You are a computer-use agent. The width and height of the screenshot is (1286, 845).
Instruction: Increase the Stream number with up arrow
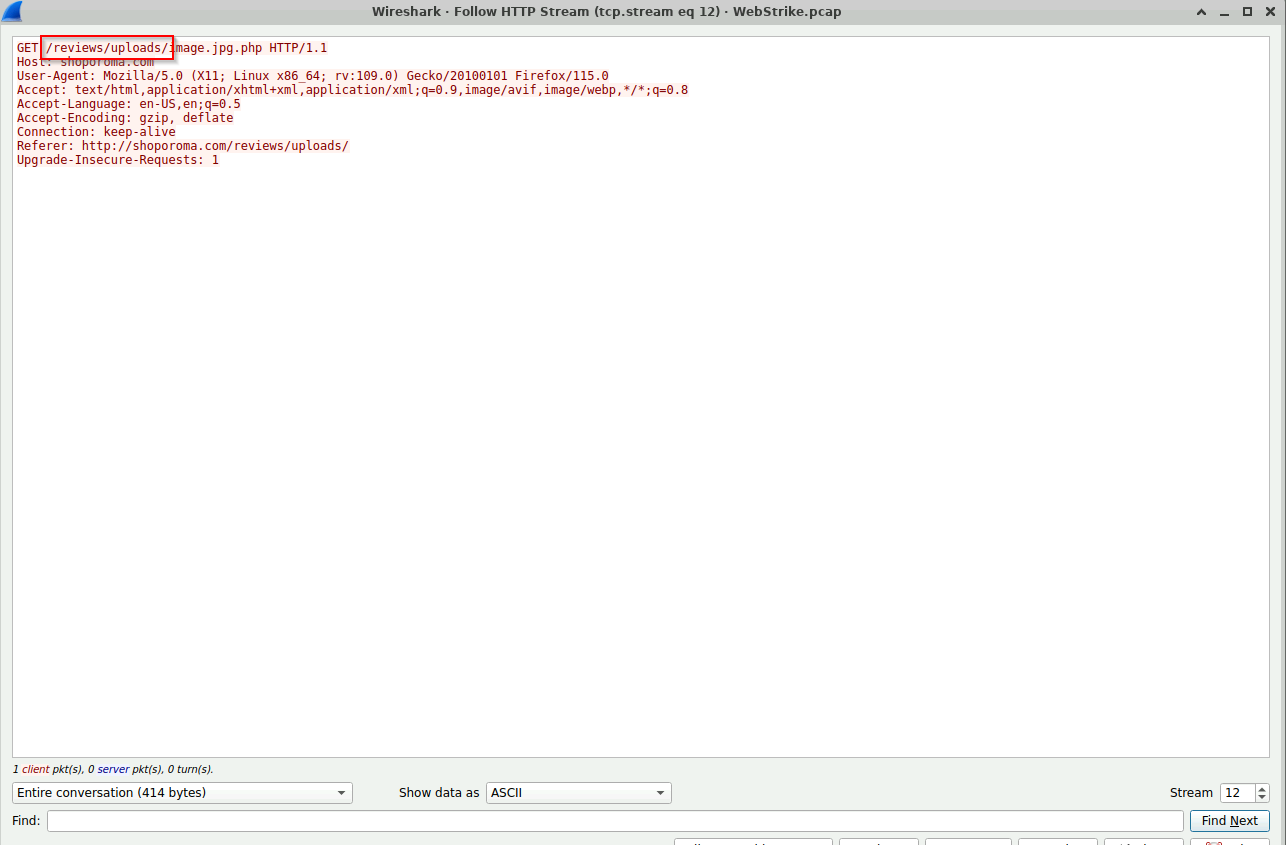click(x=1262, y=788)
